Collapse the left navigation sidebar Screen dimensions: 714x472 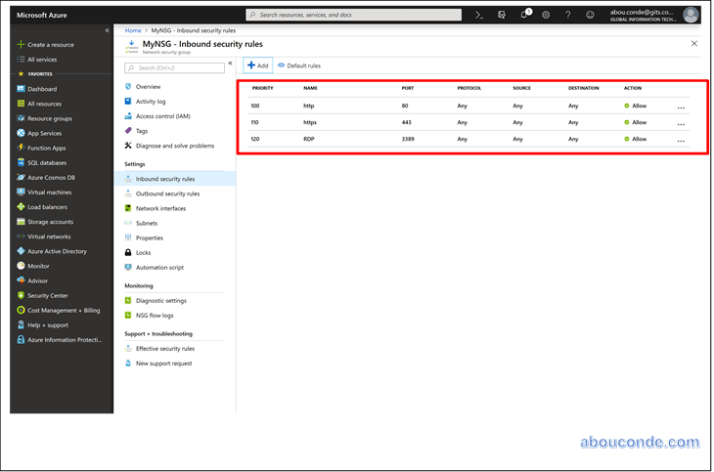click(107, 31)
